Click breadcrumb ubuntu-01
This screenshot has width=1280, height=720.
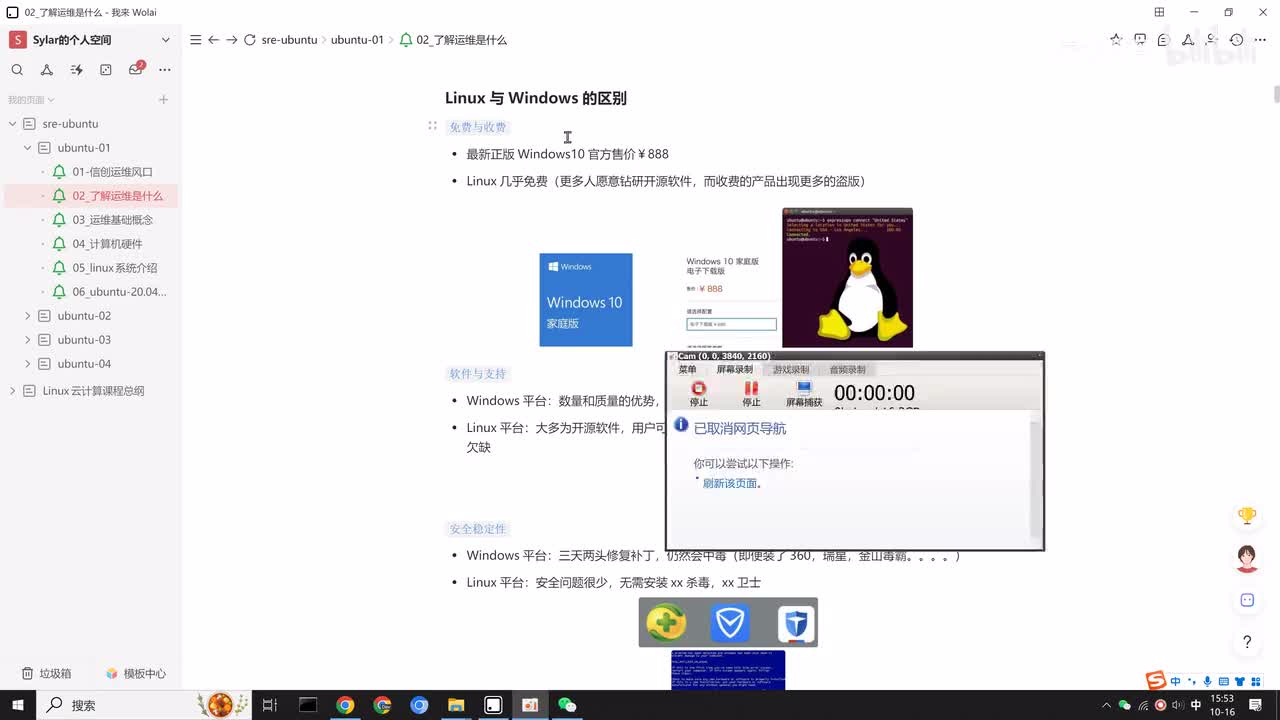(x=357, y=40)
